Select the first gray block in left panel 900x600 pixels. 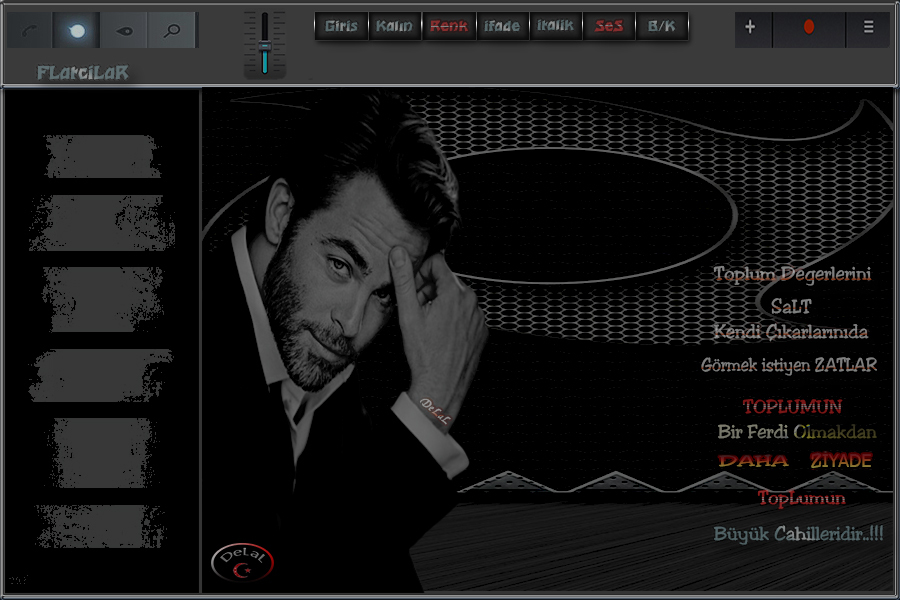pyautogui.click(x=102, y=157)
